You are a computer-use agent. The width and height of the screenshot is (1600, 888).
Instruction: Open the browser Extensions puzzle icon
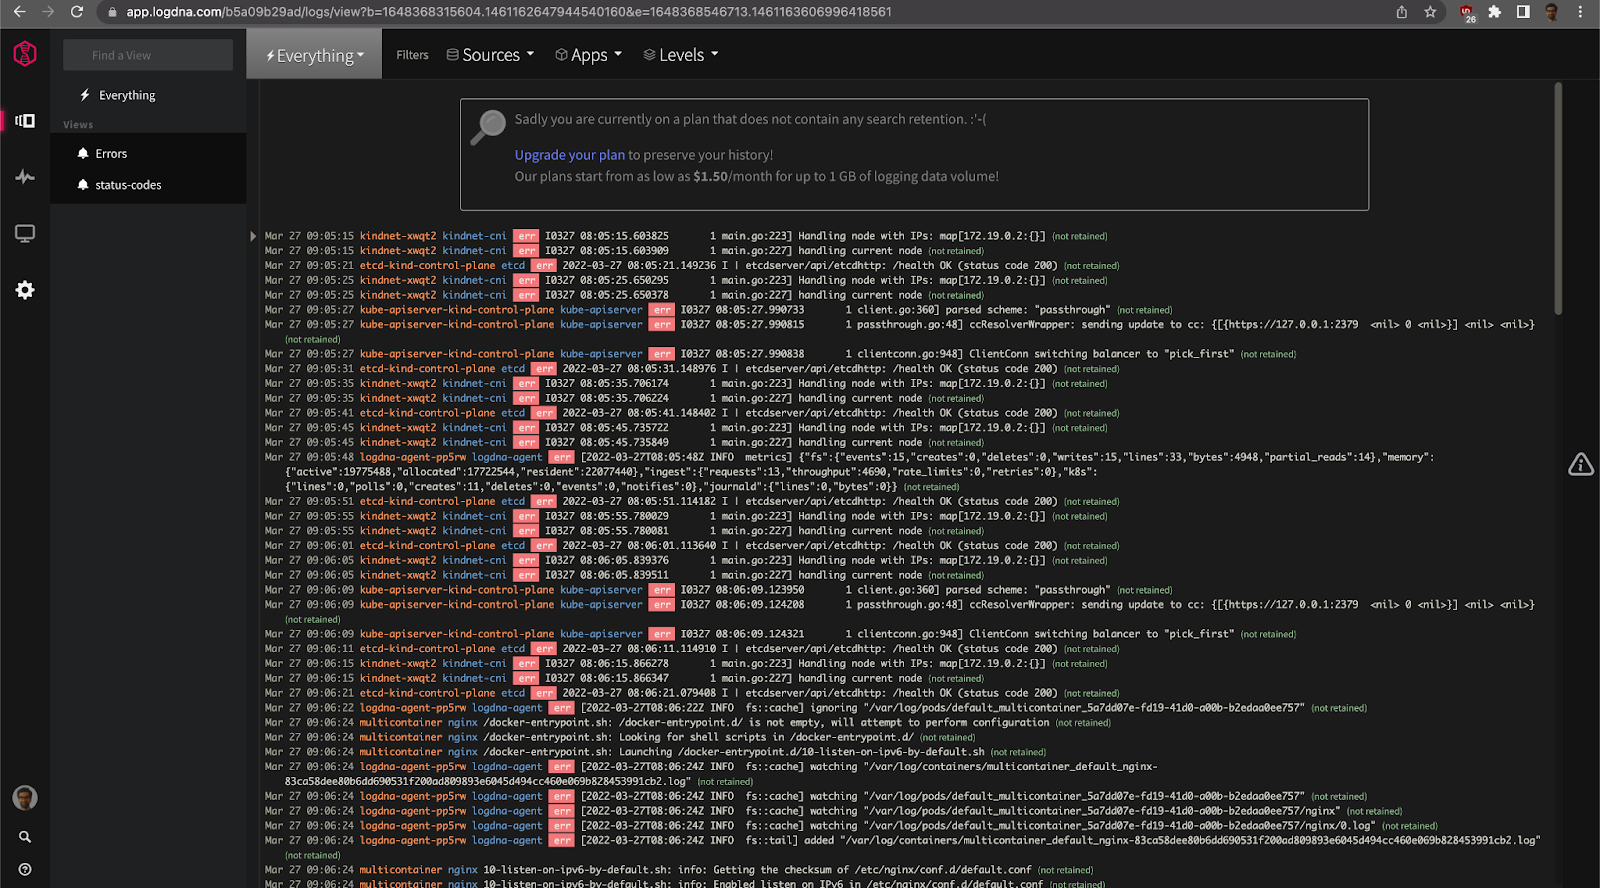(1495, 12)
